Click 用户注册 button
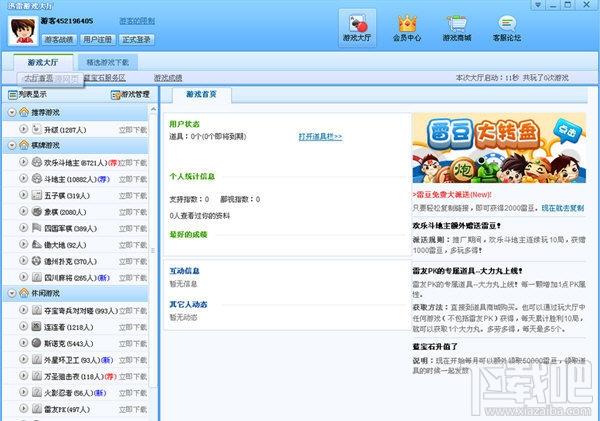This screenshot has height=421, width=600. [98, 39]
